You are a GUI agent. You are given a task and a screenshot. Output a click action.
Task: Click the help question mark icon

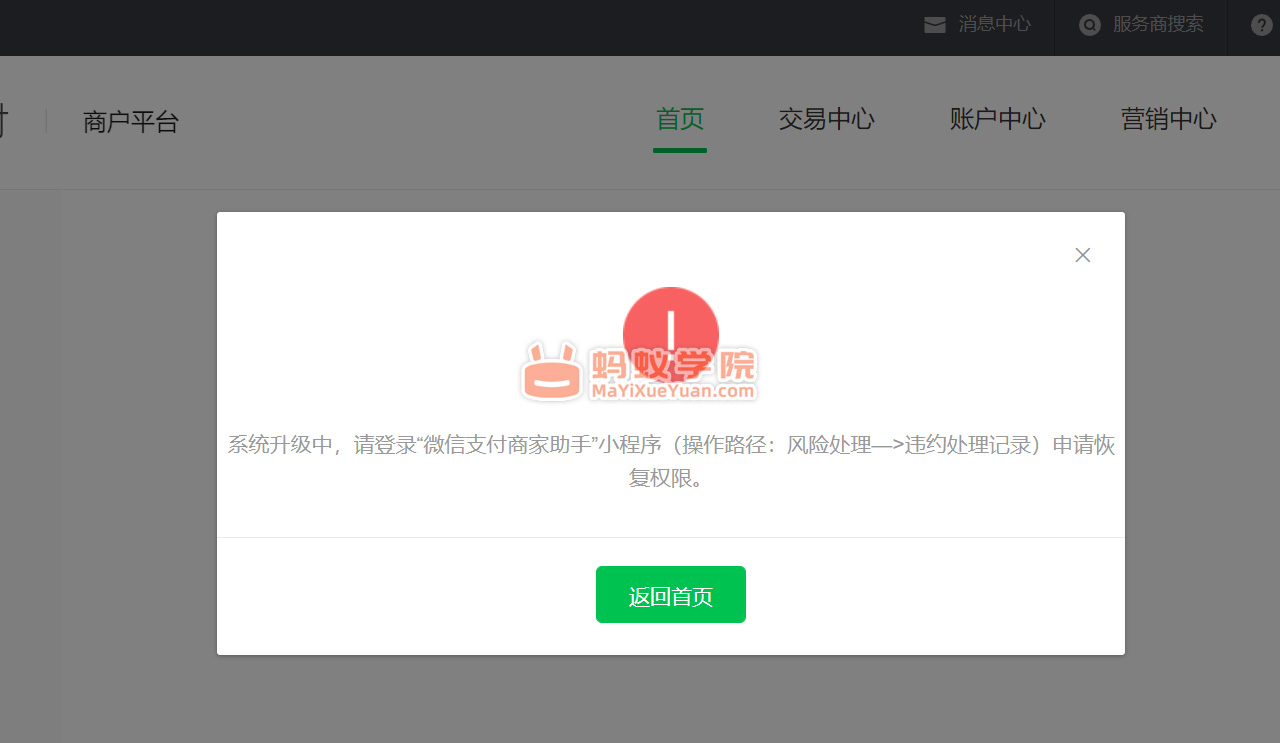tap(1262, 25)
